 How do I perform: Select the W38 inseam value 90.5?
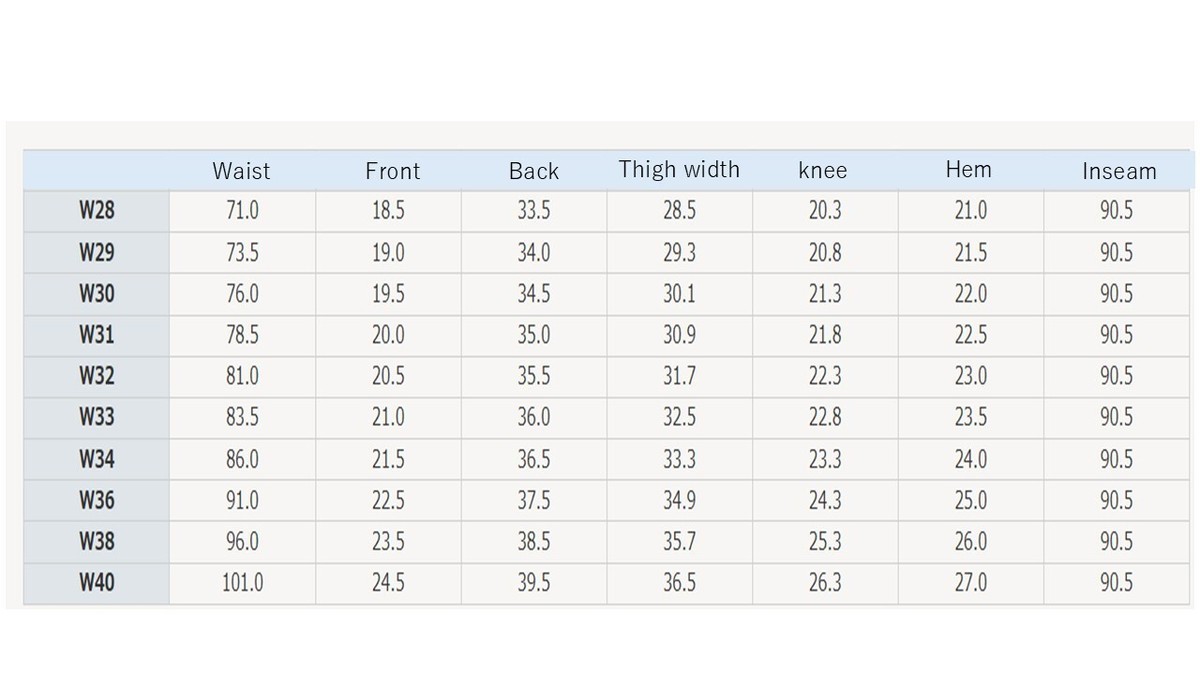tap(1116, 541)
